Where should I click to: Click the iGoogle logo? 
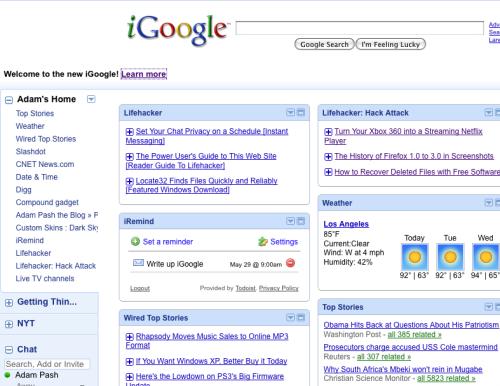[178, 30]
